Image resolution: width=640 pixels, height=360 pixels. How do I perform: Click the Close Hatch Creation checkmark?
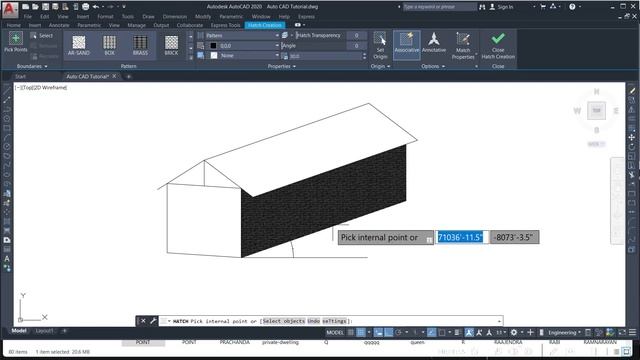click(498, 46)
